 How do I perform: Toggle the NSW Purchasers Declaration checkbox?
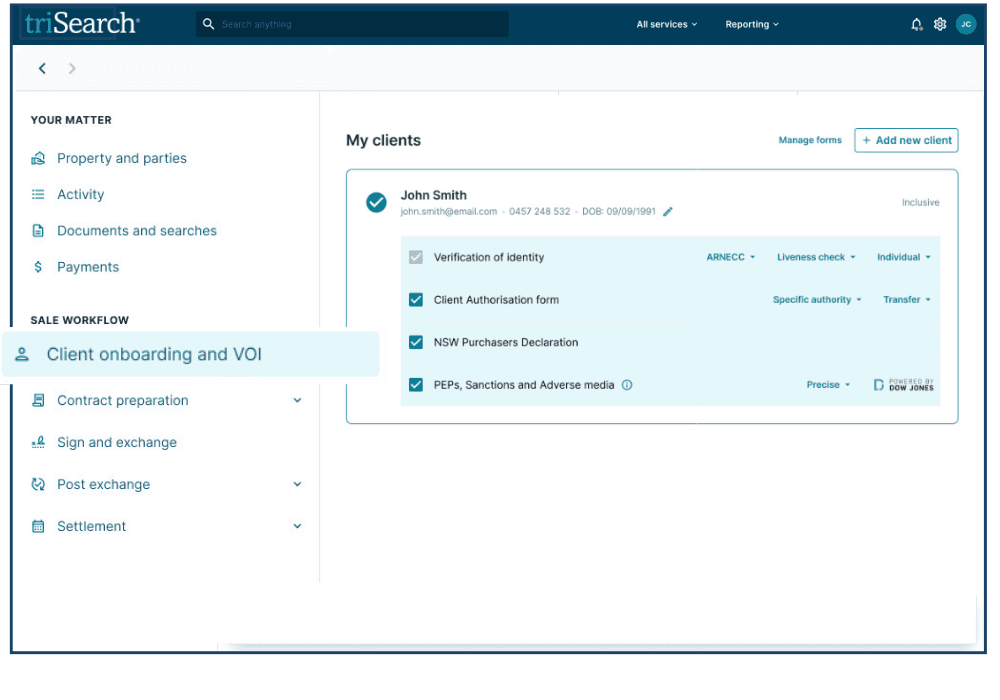[x=416, y=342]
